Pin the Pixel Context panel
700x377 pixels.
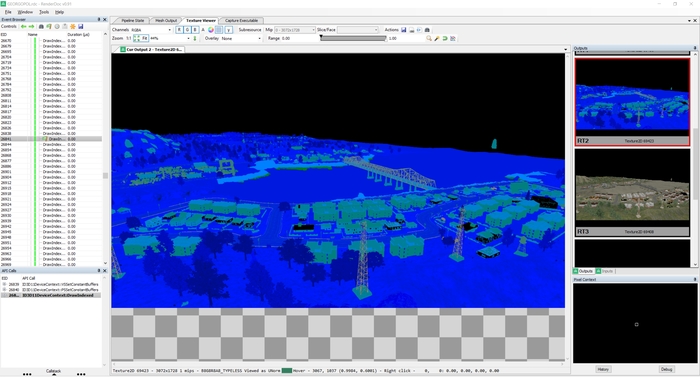(x=695, y=279)
